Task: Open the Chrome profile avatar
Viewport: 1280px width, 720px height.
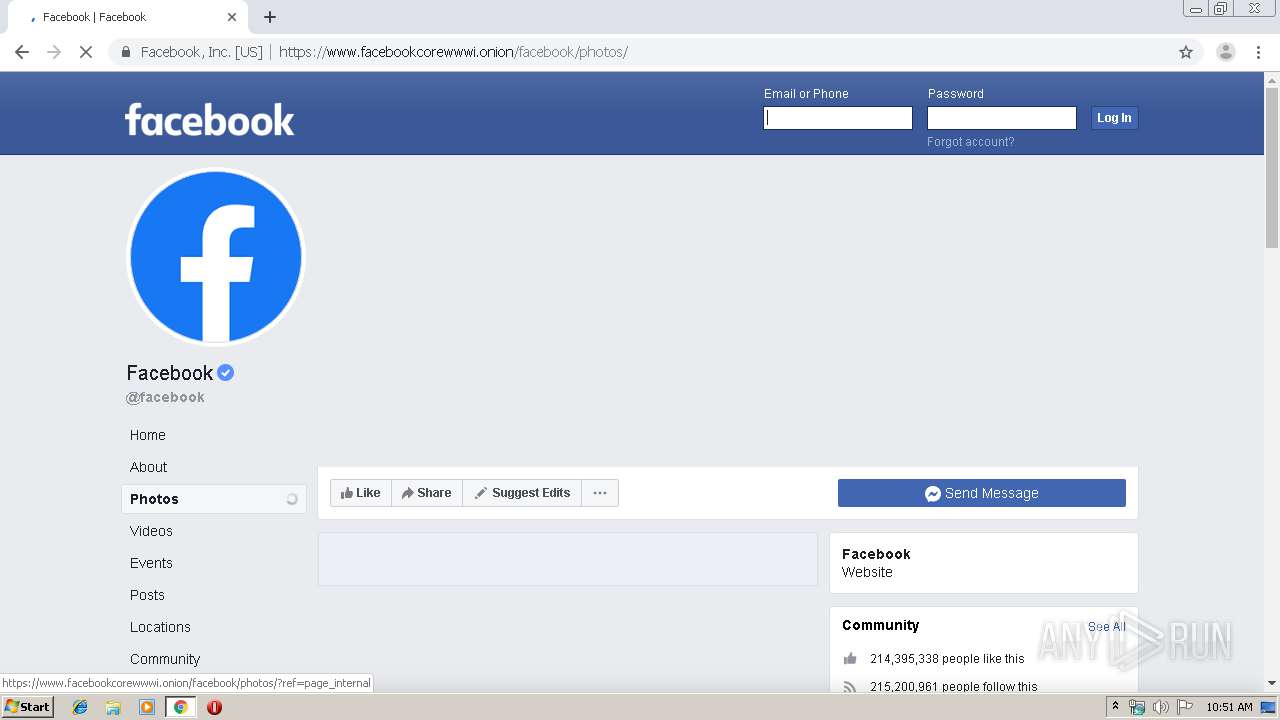Action: coord(1226,52)
